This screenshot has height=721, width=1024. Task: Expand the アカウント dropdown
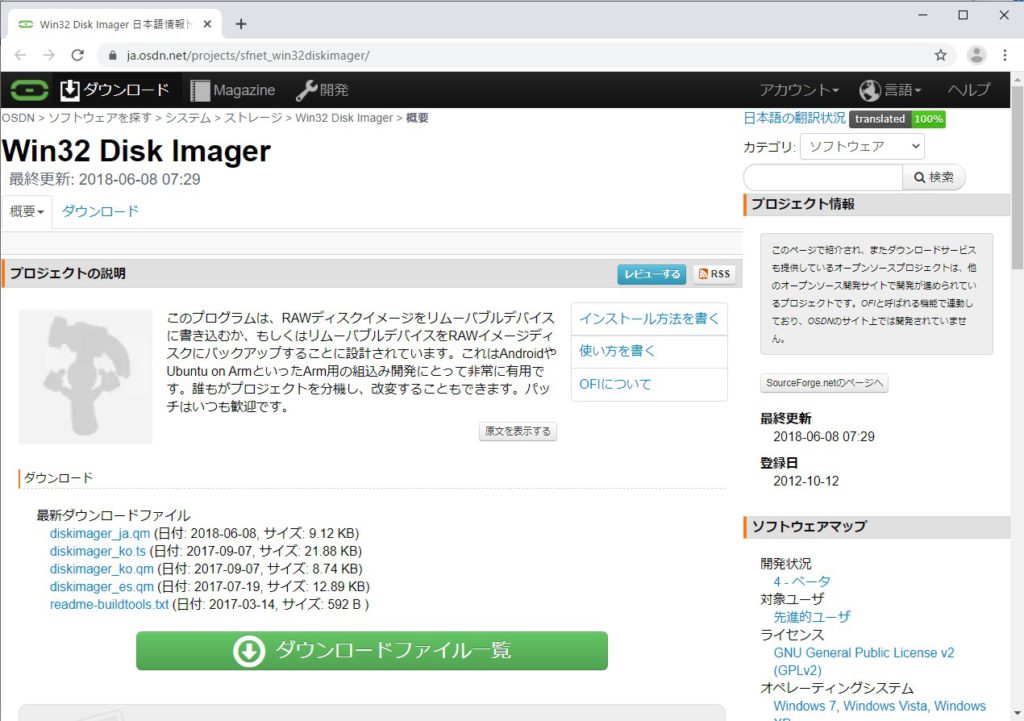tap(799, 90)
